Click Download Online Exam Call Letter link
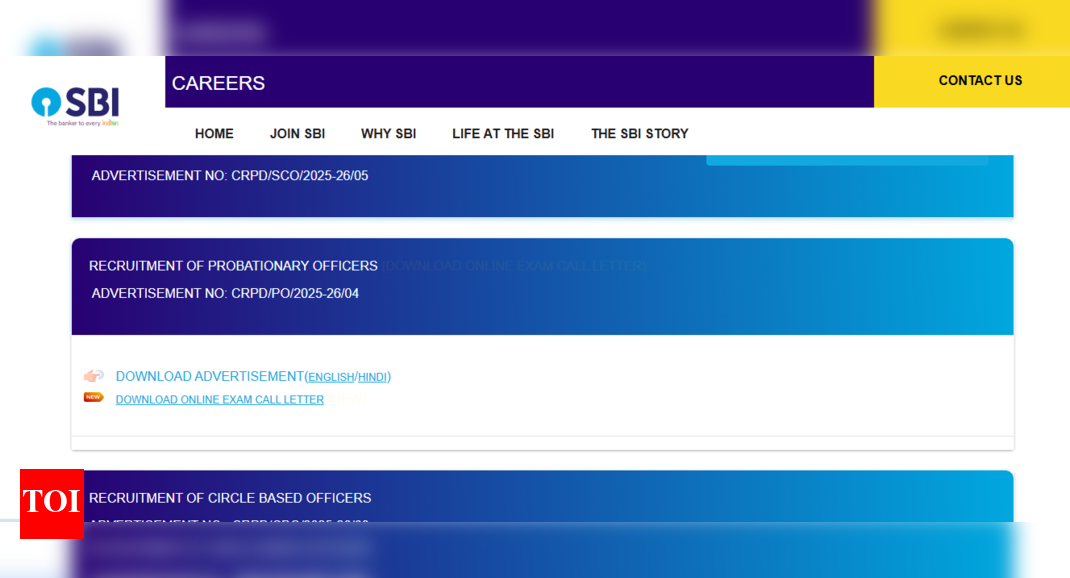 (x=220, y=400)
